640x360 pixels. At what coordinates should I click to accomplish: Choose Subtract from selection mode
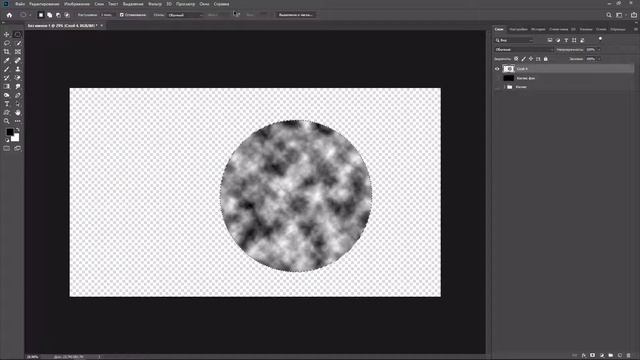point(58,15)
